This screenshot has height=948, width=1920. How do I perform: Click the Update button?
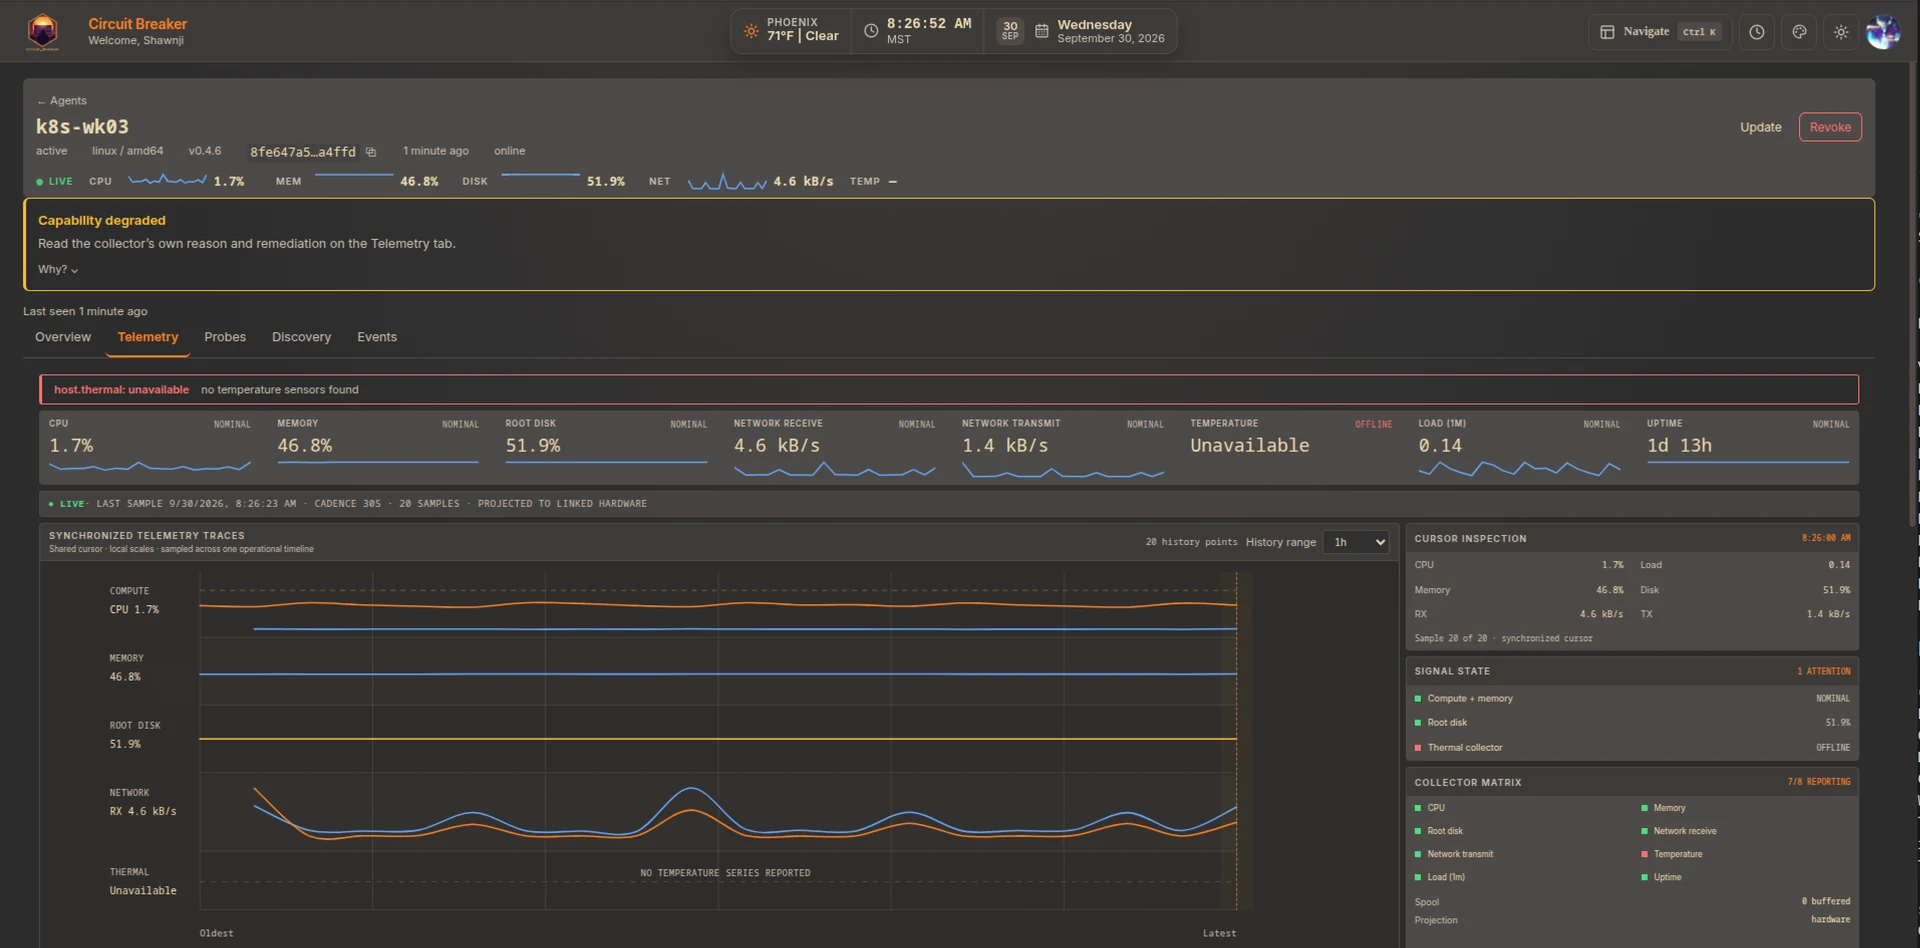click(x=1760, y=127)
